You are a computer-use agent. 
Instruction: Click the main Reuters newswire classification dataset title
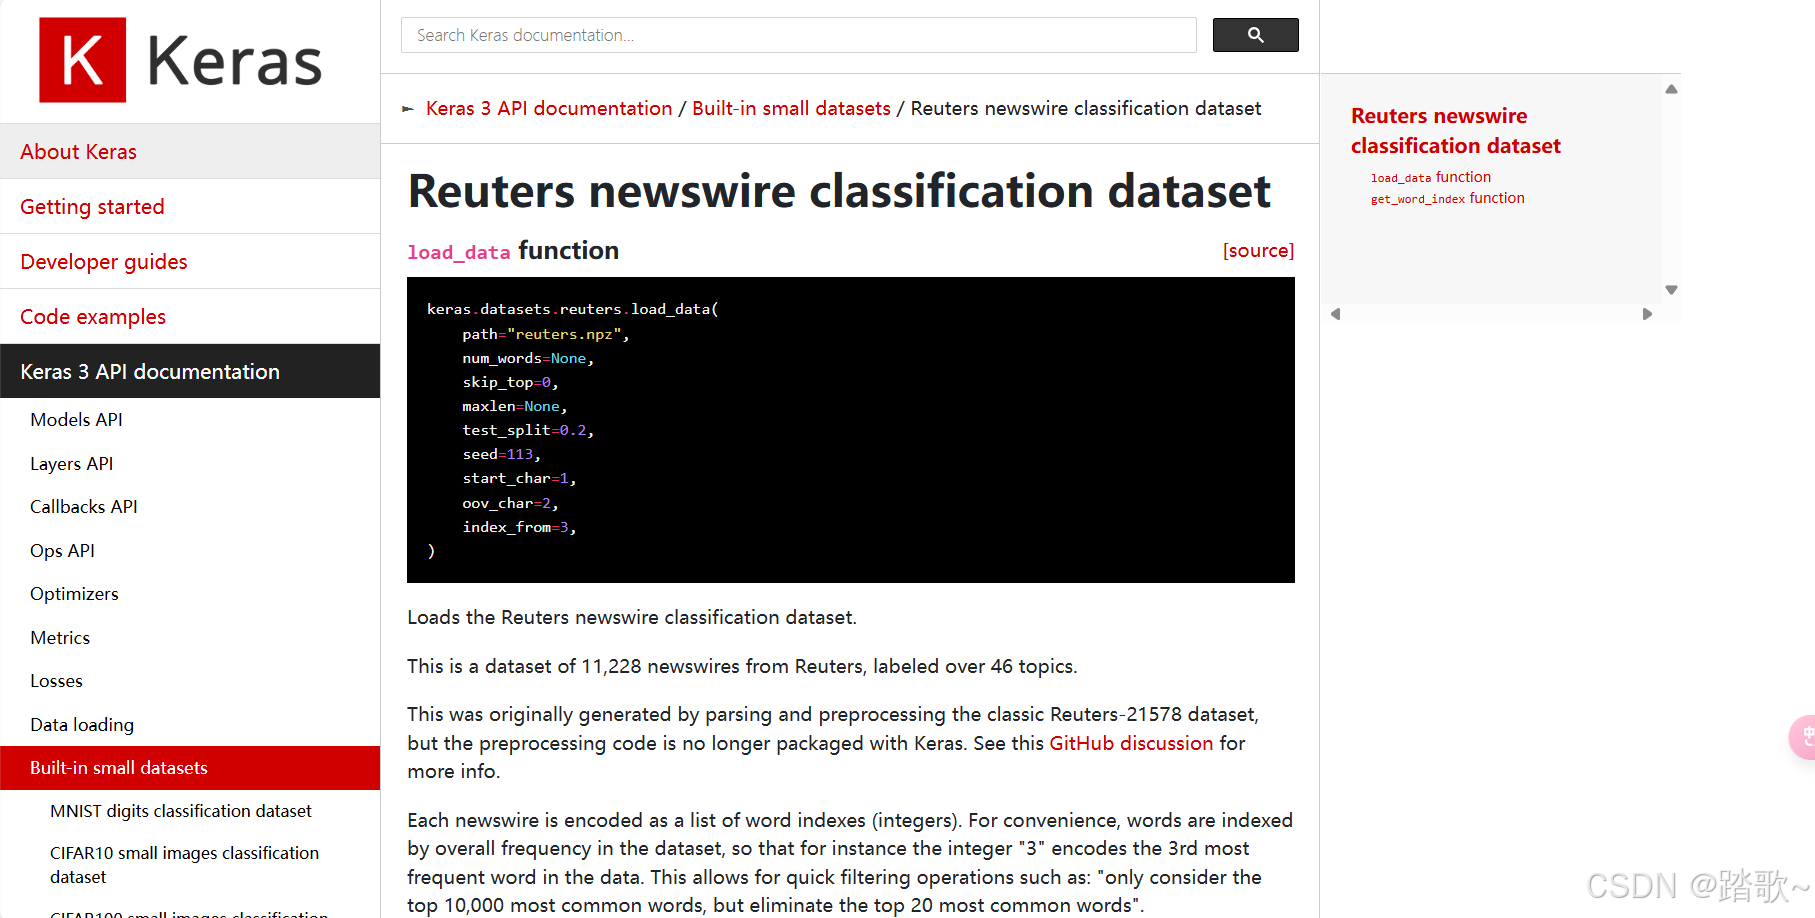[839, 191]
